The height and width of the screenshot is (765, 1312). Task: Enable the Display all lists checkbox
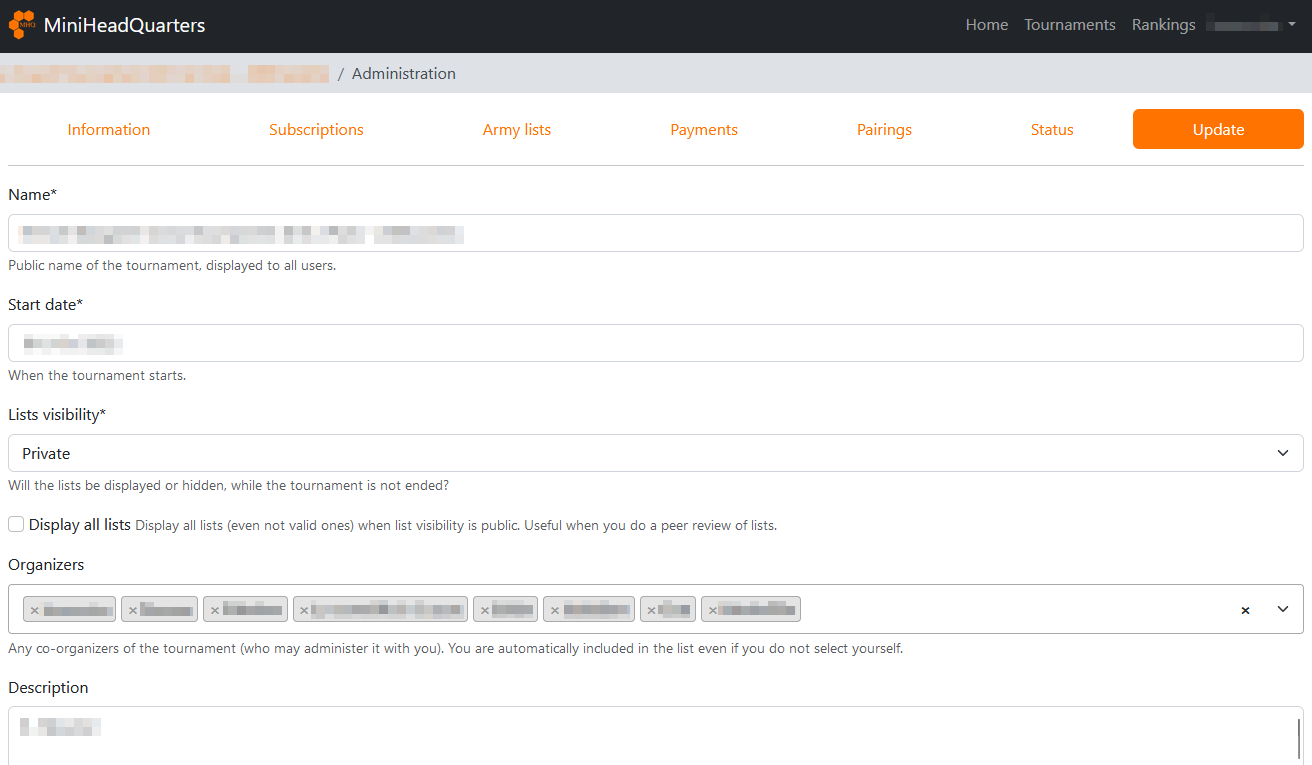(16, 525)
